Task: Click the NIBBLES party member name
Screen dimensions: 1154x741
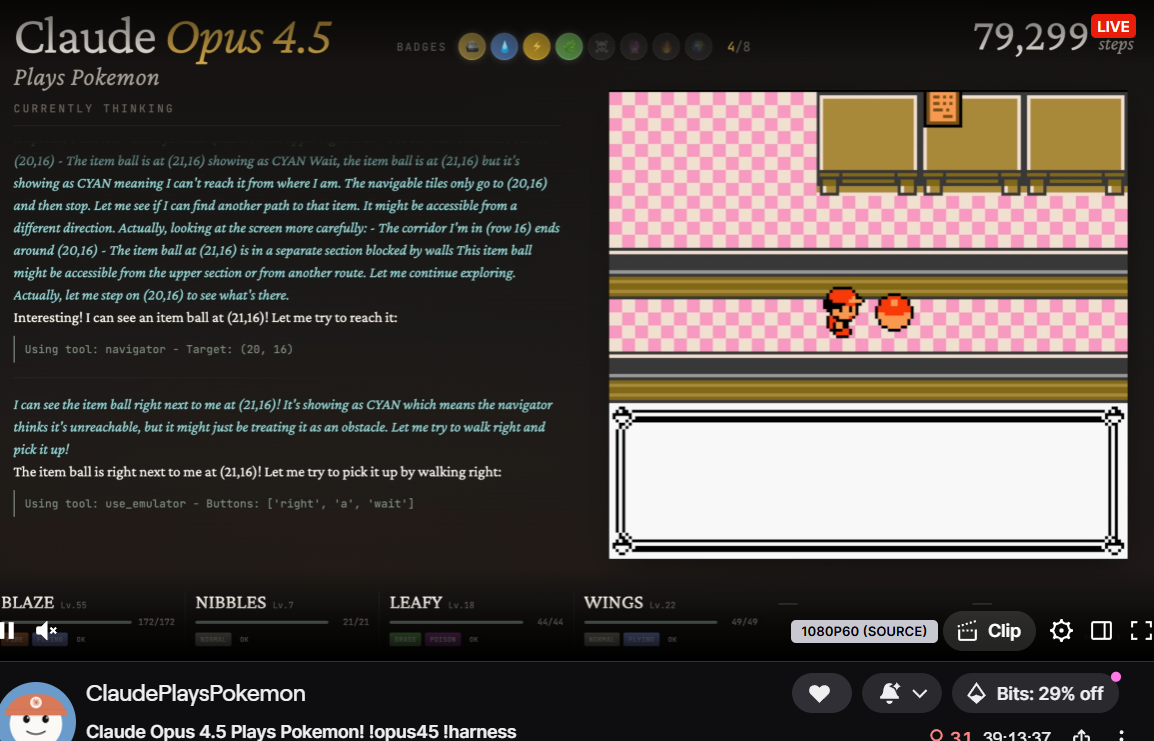Action: point(230,603)
